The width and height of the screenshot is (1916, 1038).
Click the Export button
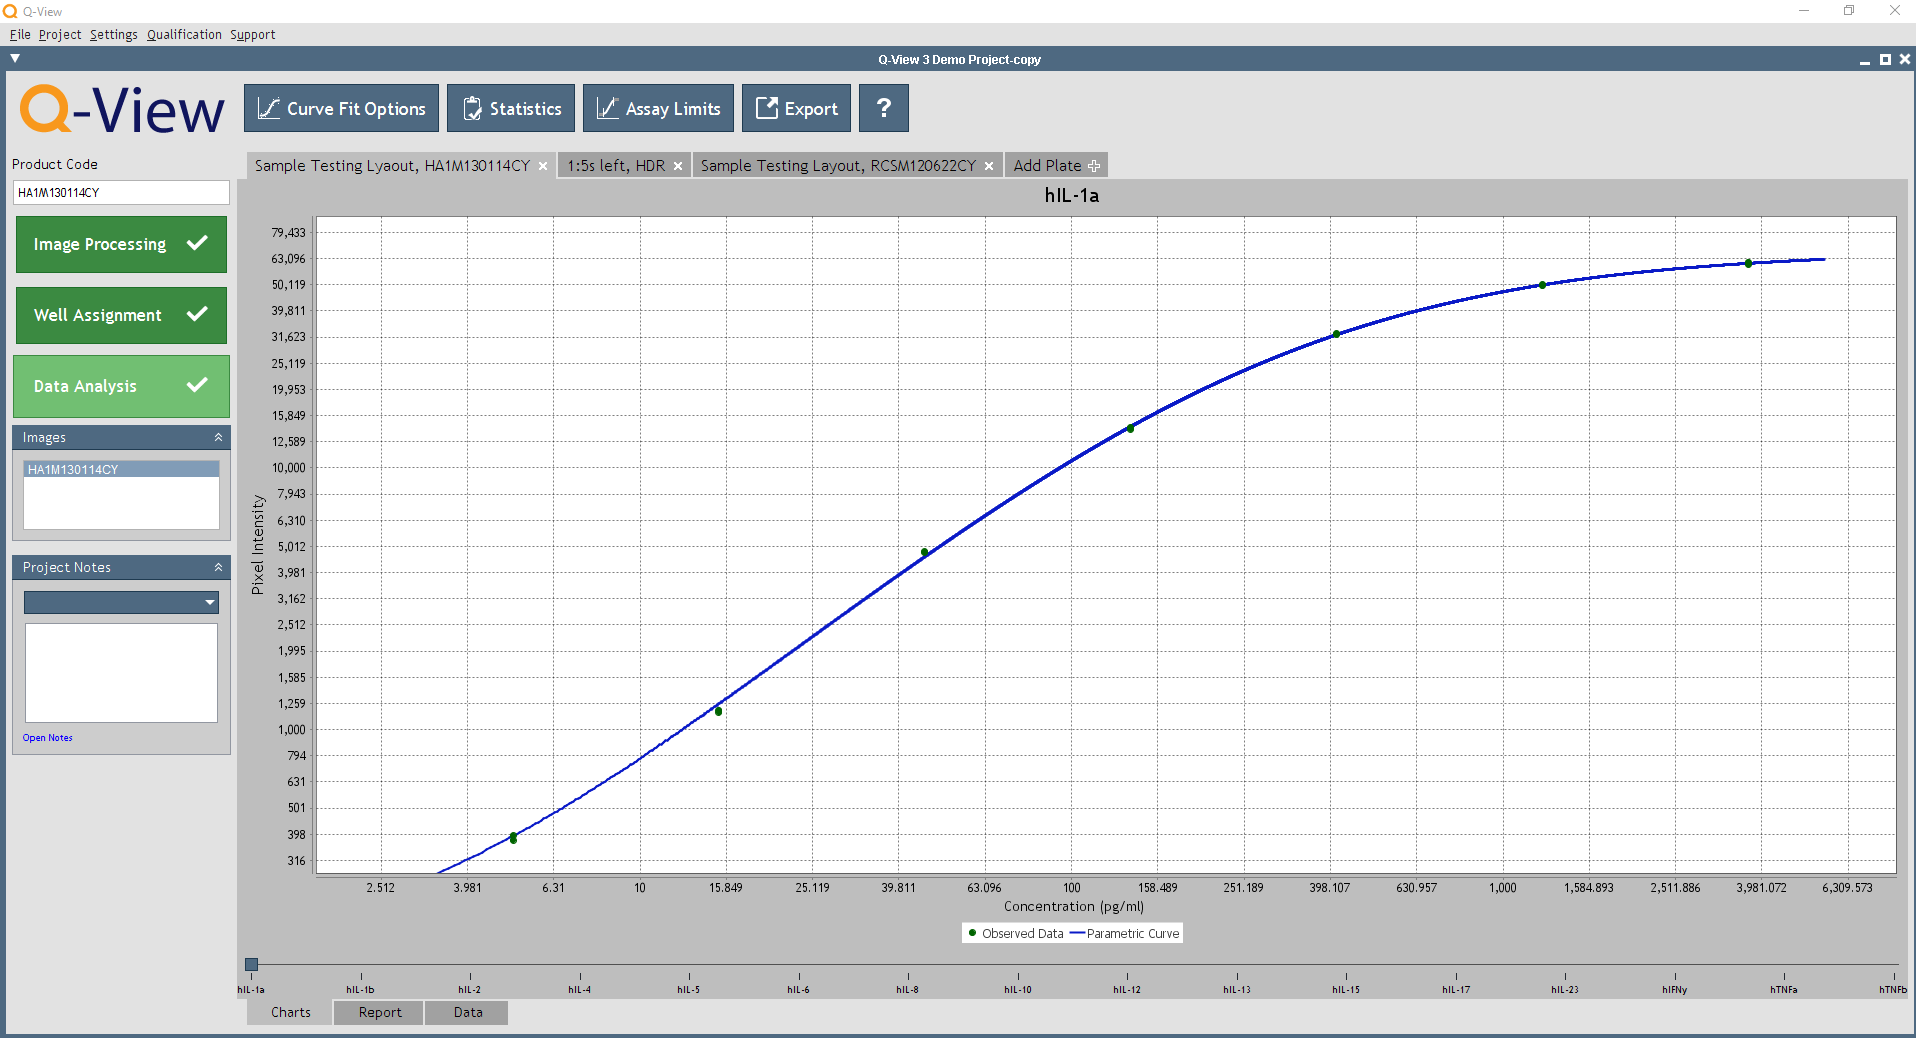click(796, 108)
